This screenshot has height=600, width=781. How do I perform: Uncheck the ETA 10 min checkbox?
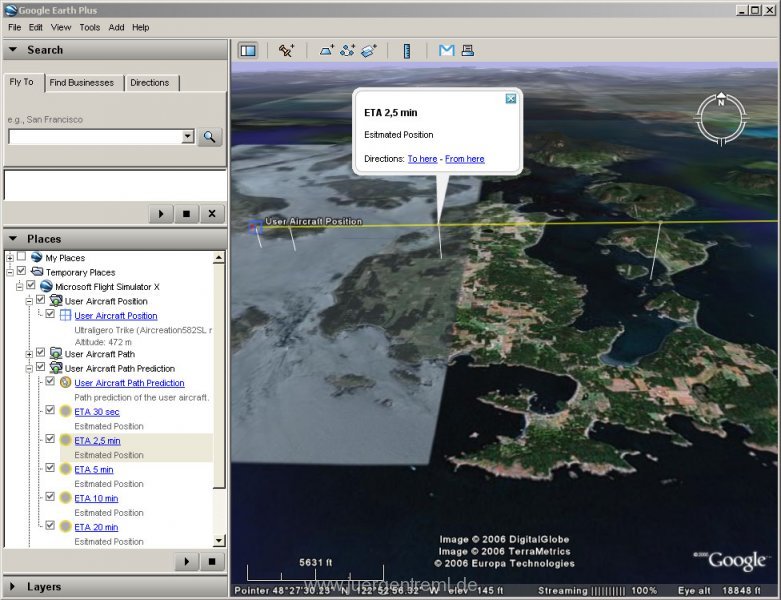click(x=50, y=496)
